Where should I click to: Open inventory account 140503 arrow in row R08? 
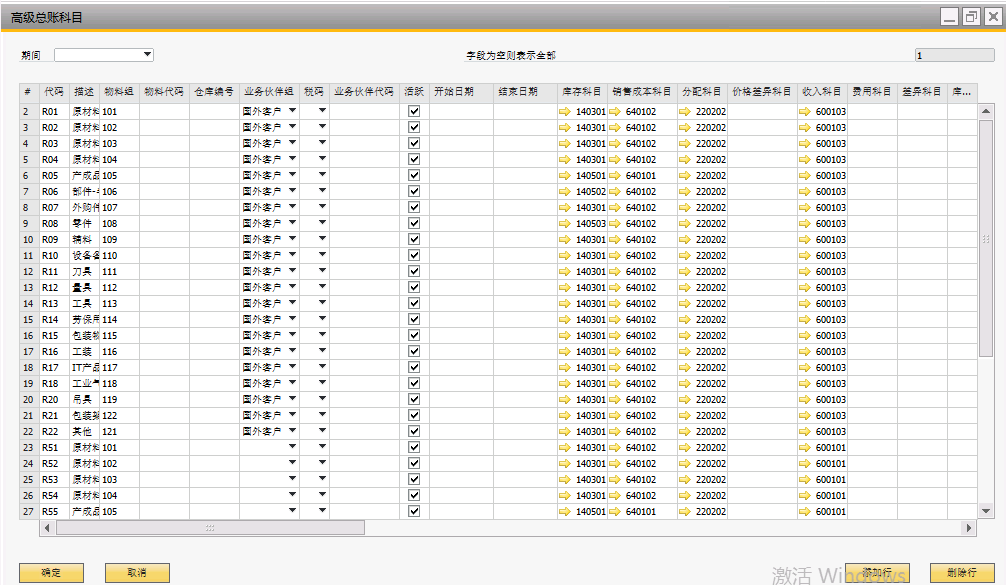[x=565, y=224]
